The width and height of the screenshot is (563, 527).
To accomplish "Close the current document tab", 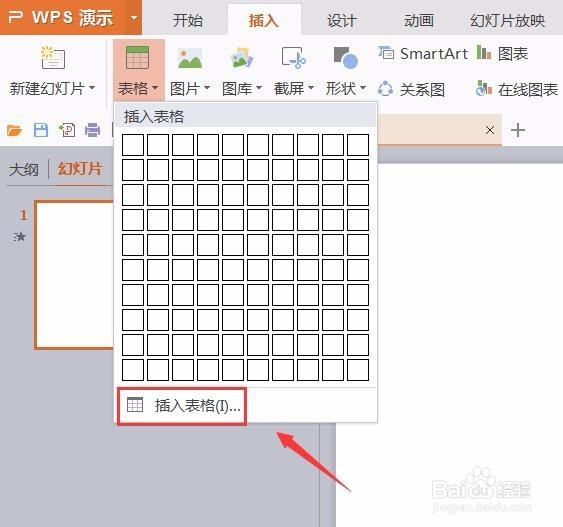I will point(490,130).
